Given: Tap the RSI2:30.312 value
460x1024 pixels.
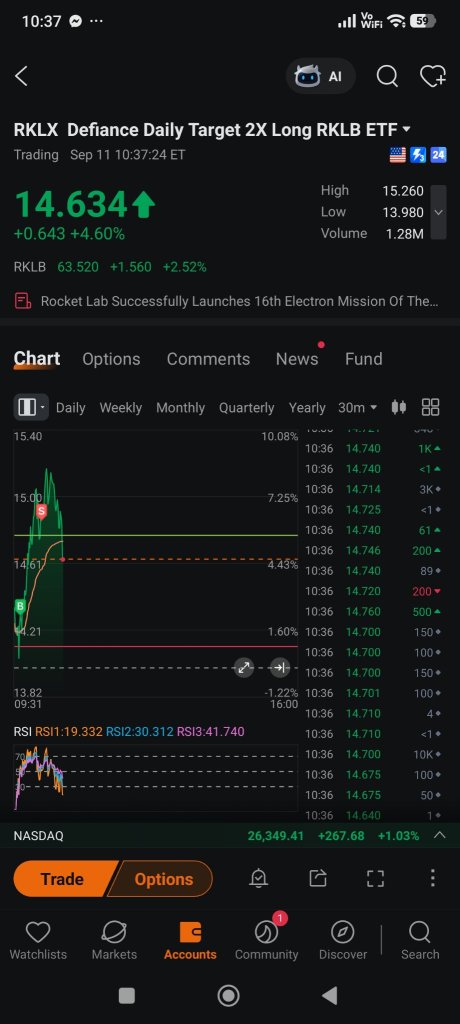Looking at the screenshot, I should 139,731.
